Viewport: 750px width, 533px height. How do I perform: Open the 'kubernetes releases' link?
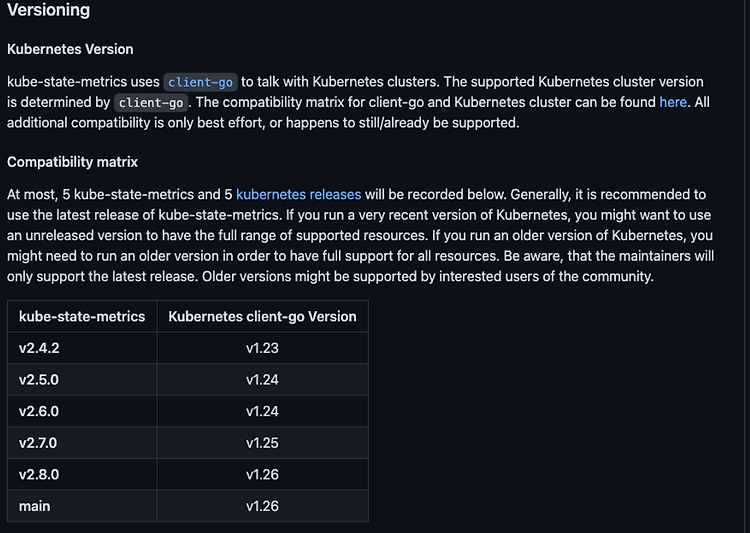298,194
